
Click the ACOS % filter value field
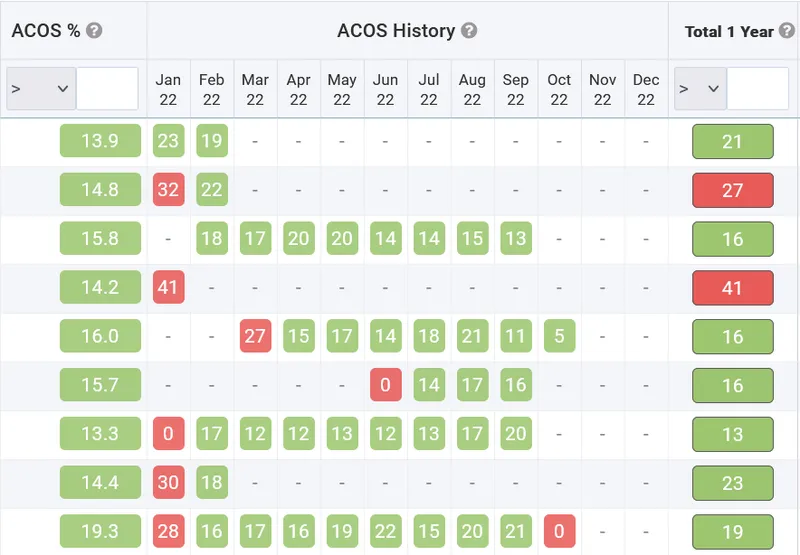[x=107, y=89]
